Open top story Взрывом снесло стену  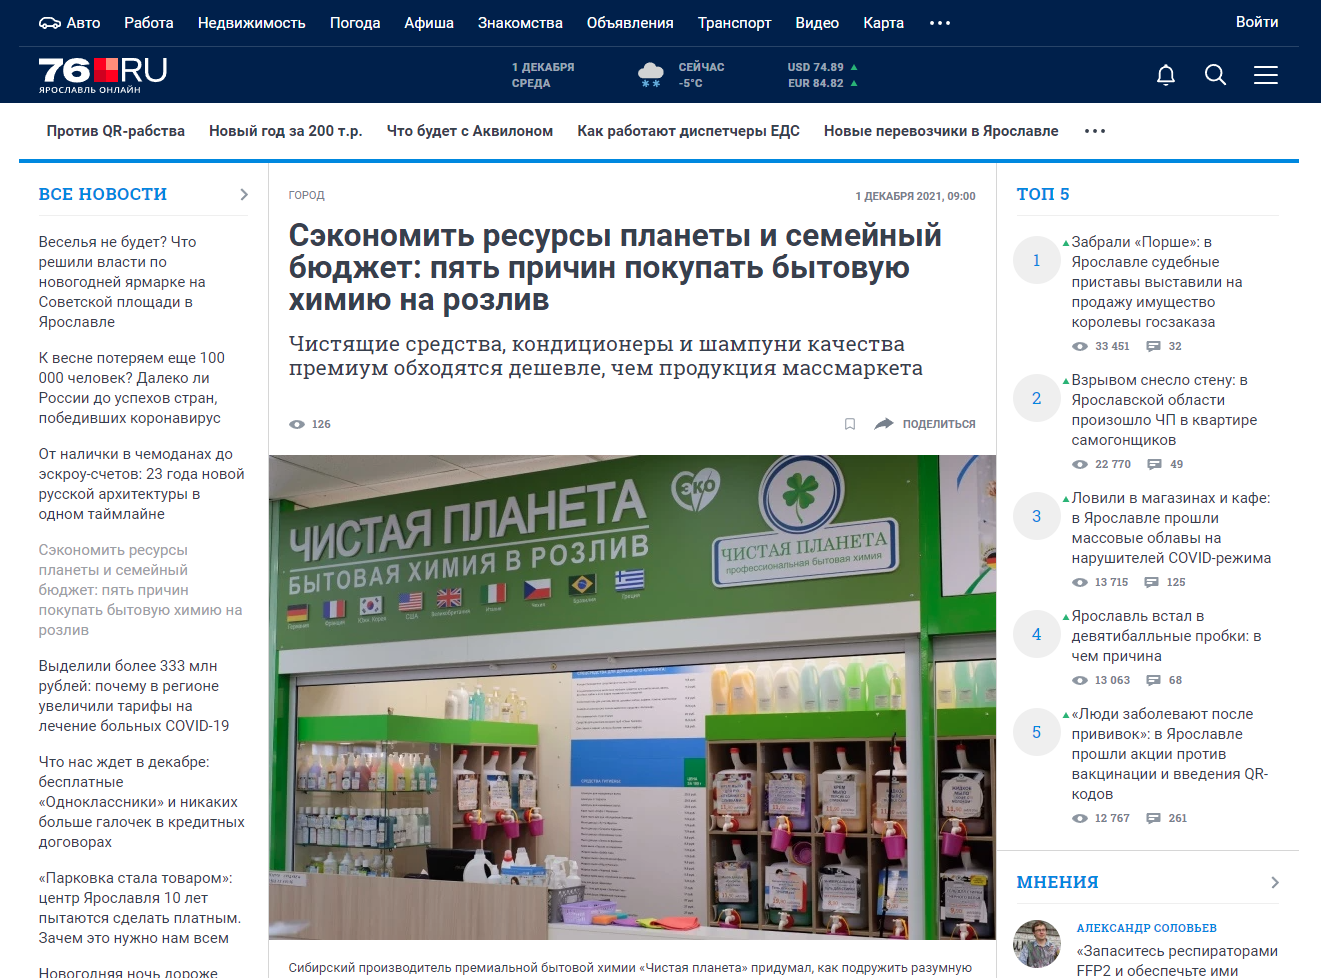pos(1164,410)
